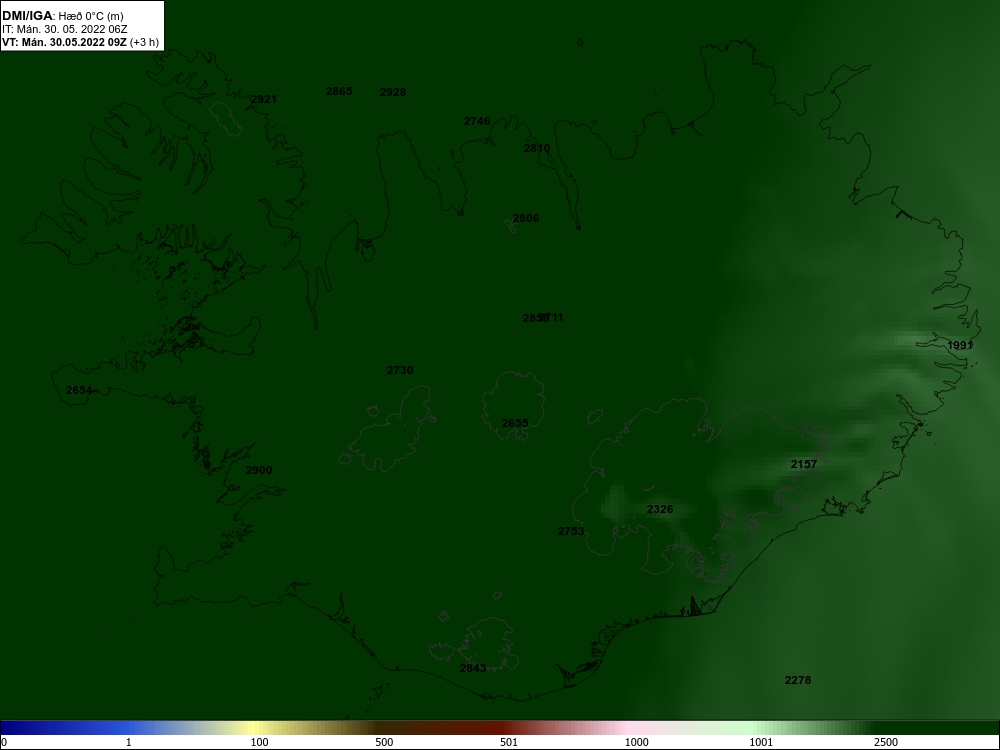This screenshot has height=750, width=1000.
Task: Click the map value 2843
Action: coord(473,668)
